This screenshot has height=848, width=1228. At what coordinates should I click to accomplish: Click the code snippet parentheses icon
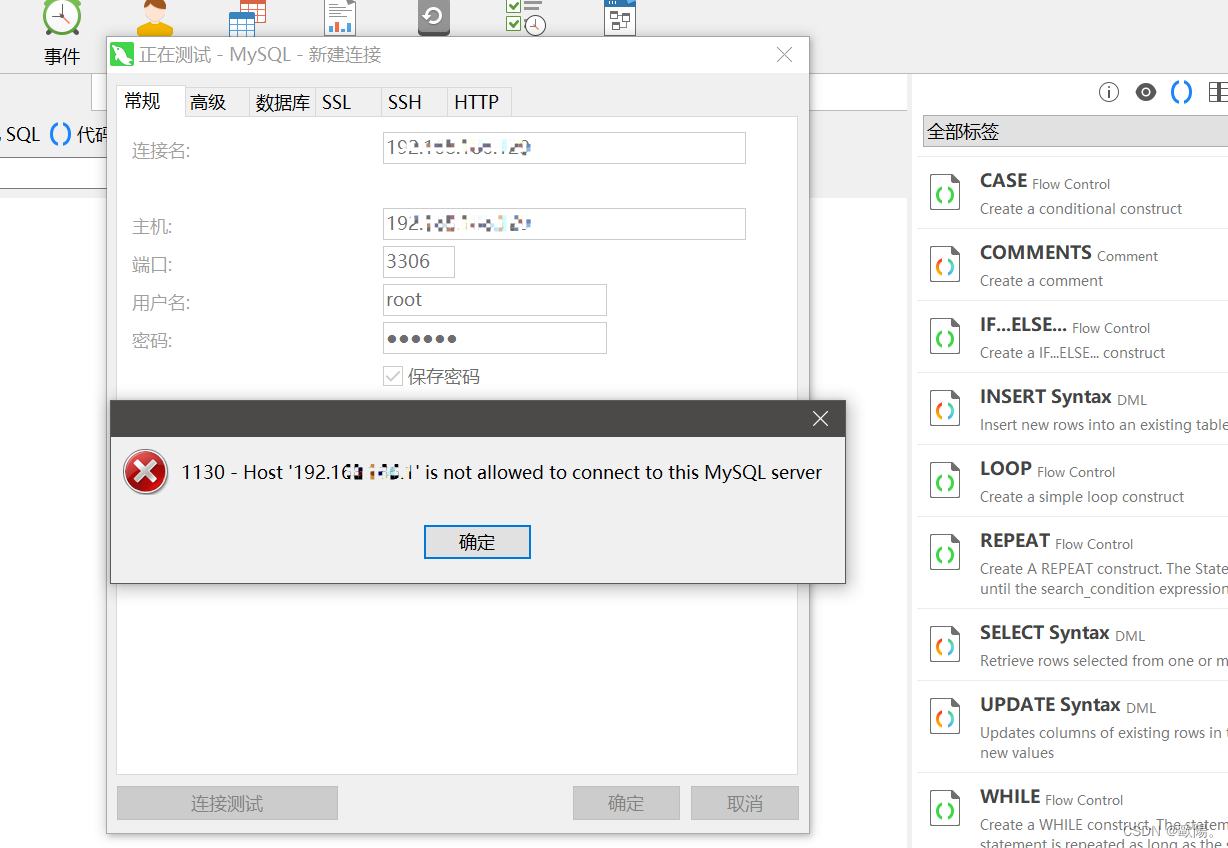click(x=1181, y=92)
